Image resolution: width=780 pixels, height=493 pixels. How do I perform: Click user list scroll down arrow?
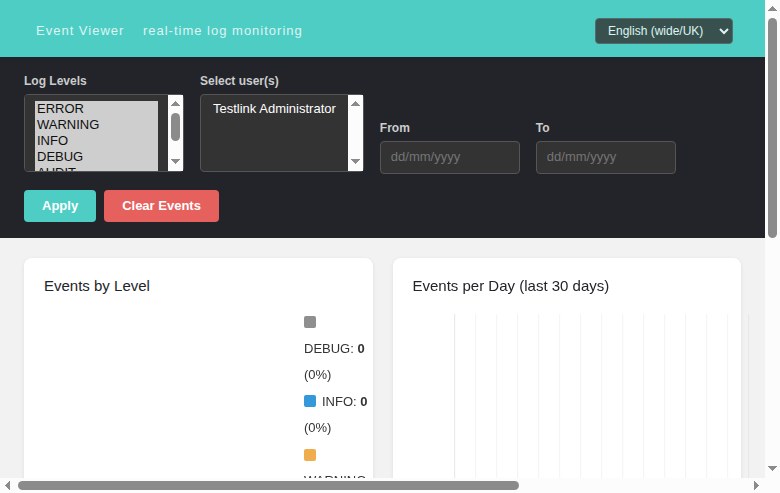355,161
